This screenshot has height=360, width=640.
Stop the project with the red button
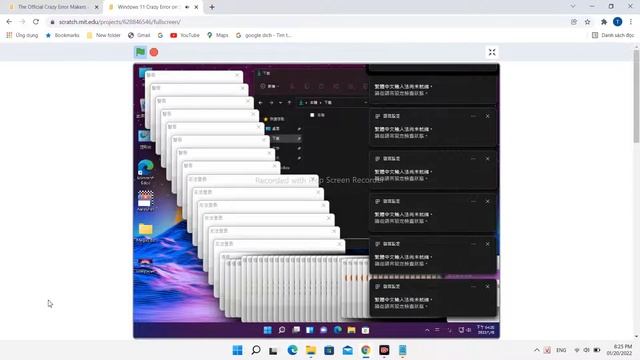click(154, 52)
